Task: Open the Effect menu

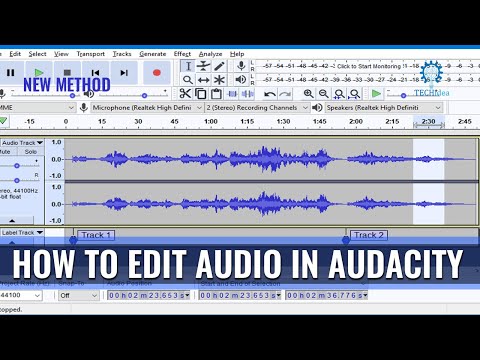Action: [182, 54]
